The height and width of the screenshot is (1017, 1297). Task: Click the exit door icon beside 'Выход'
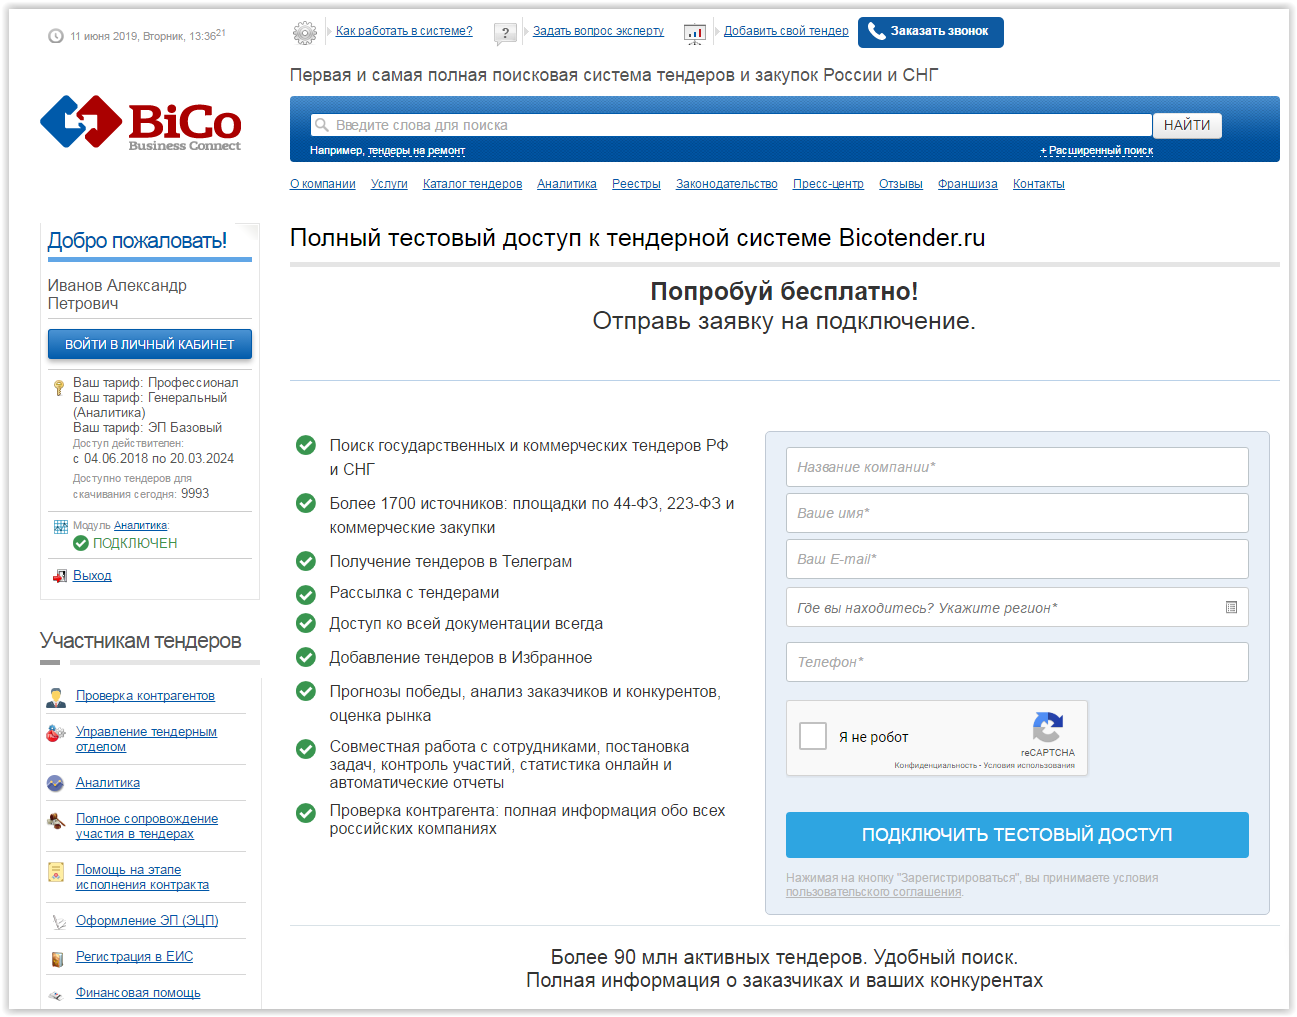coord(60,576)
